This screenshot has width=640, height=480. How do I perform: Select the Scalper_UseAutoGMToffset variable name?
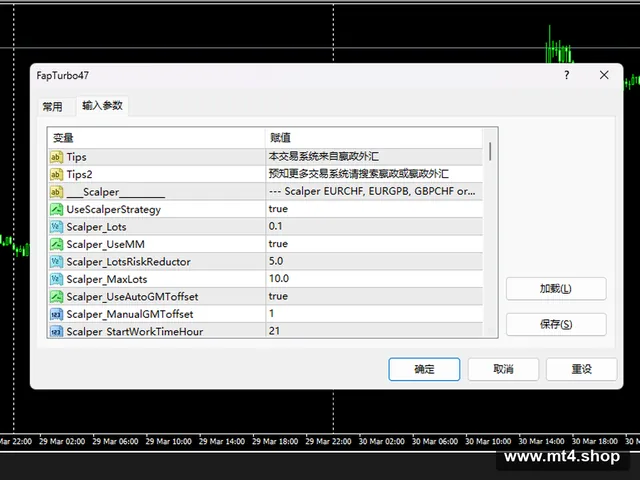(132, 297)
